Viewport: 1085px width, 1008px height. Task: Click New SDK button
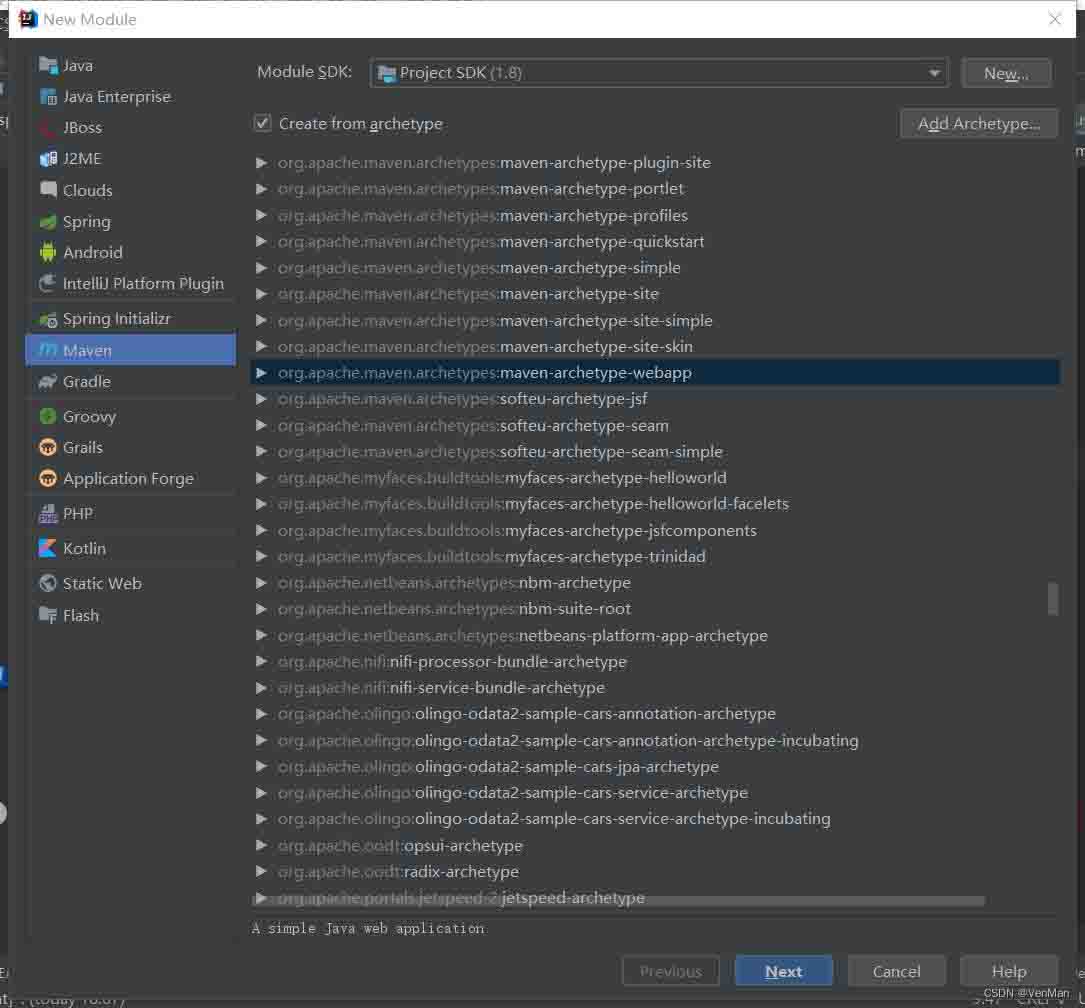[1006, 73]
